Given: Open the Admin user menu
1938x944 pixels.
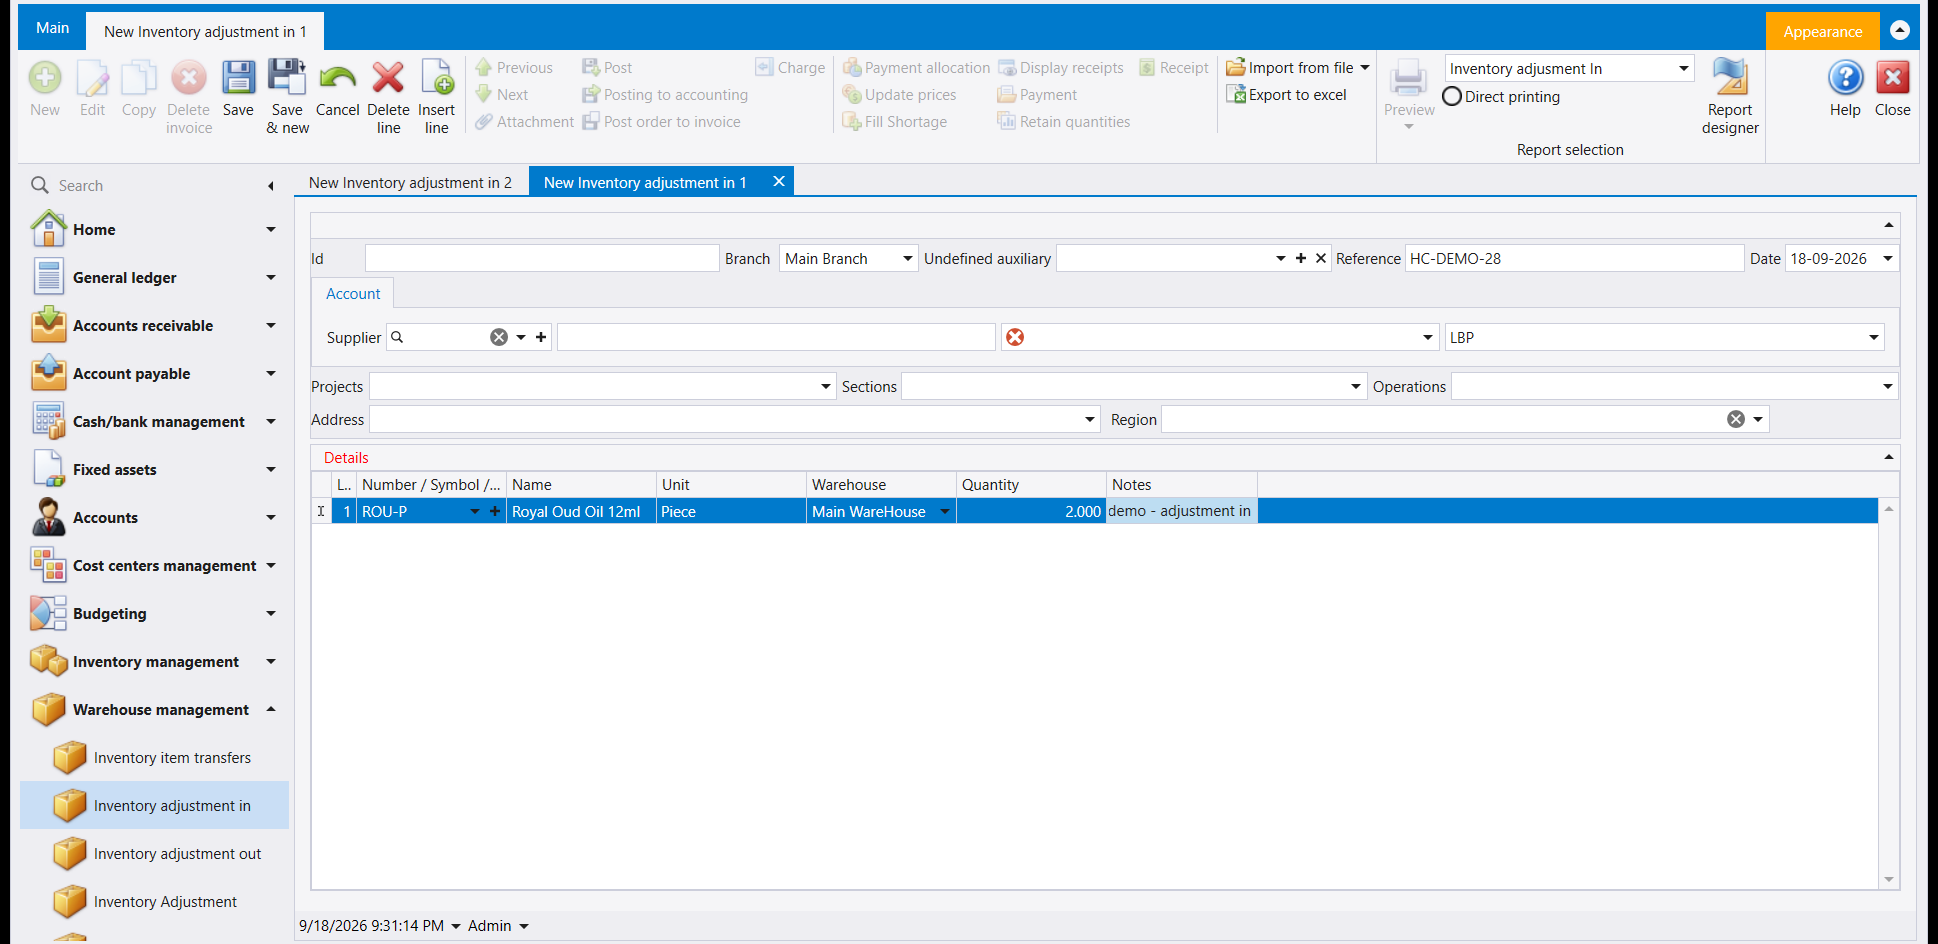Looking at the screenshot, I should click(x=498, y=926).
